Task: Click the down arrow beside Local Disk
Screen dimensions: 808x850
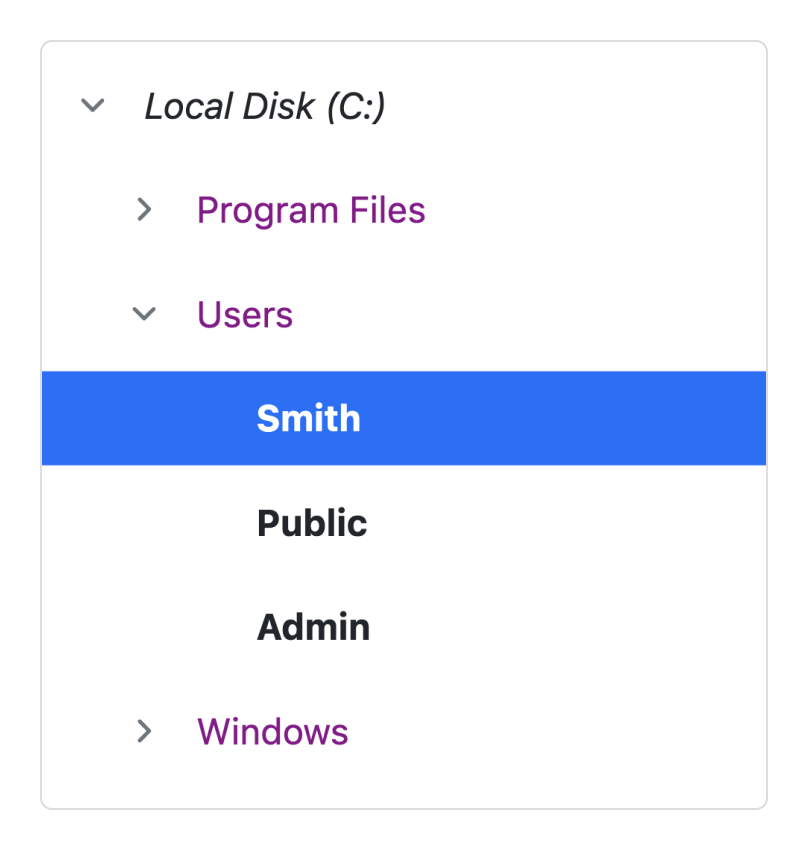Action: click(93, 105)
